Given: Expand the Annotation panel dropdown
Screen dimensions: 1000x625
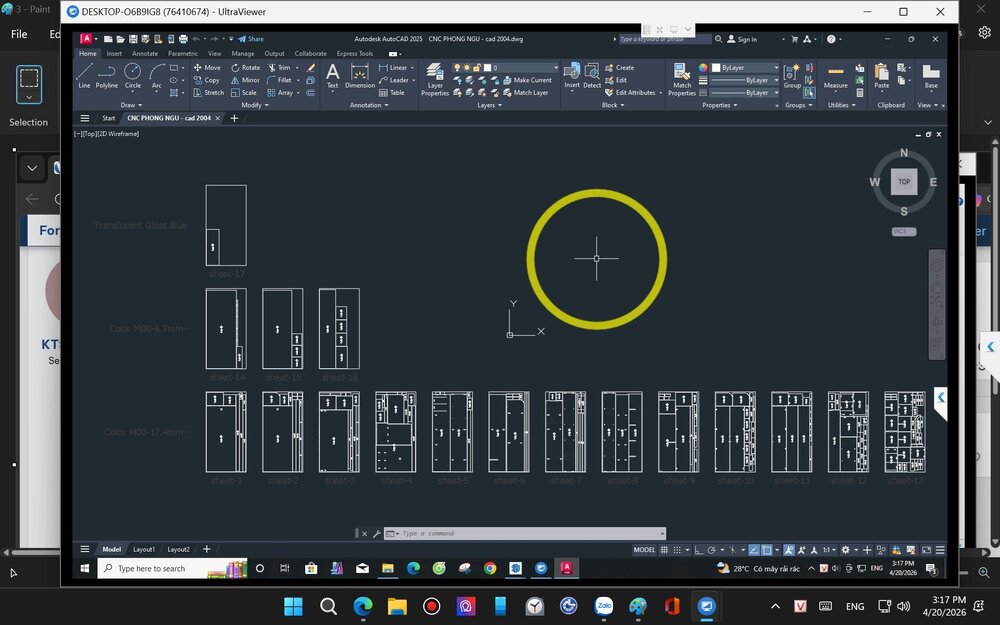Looking at the screenshot, I should click(x=369, y=105).
